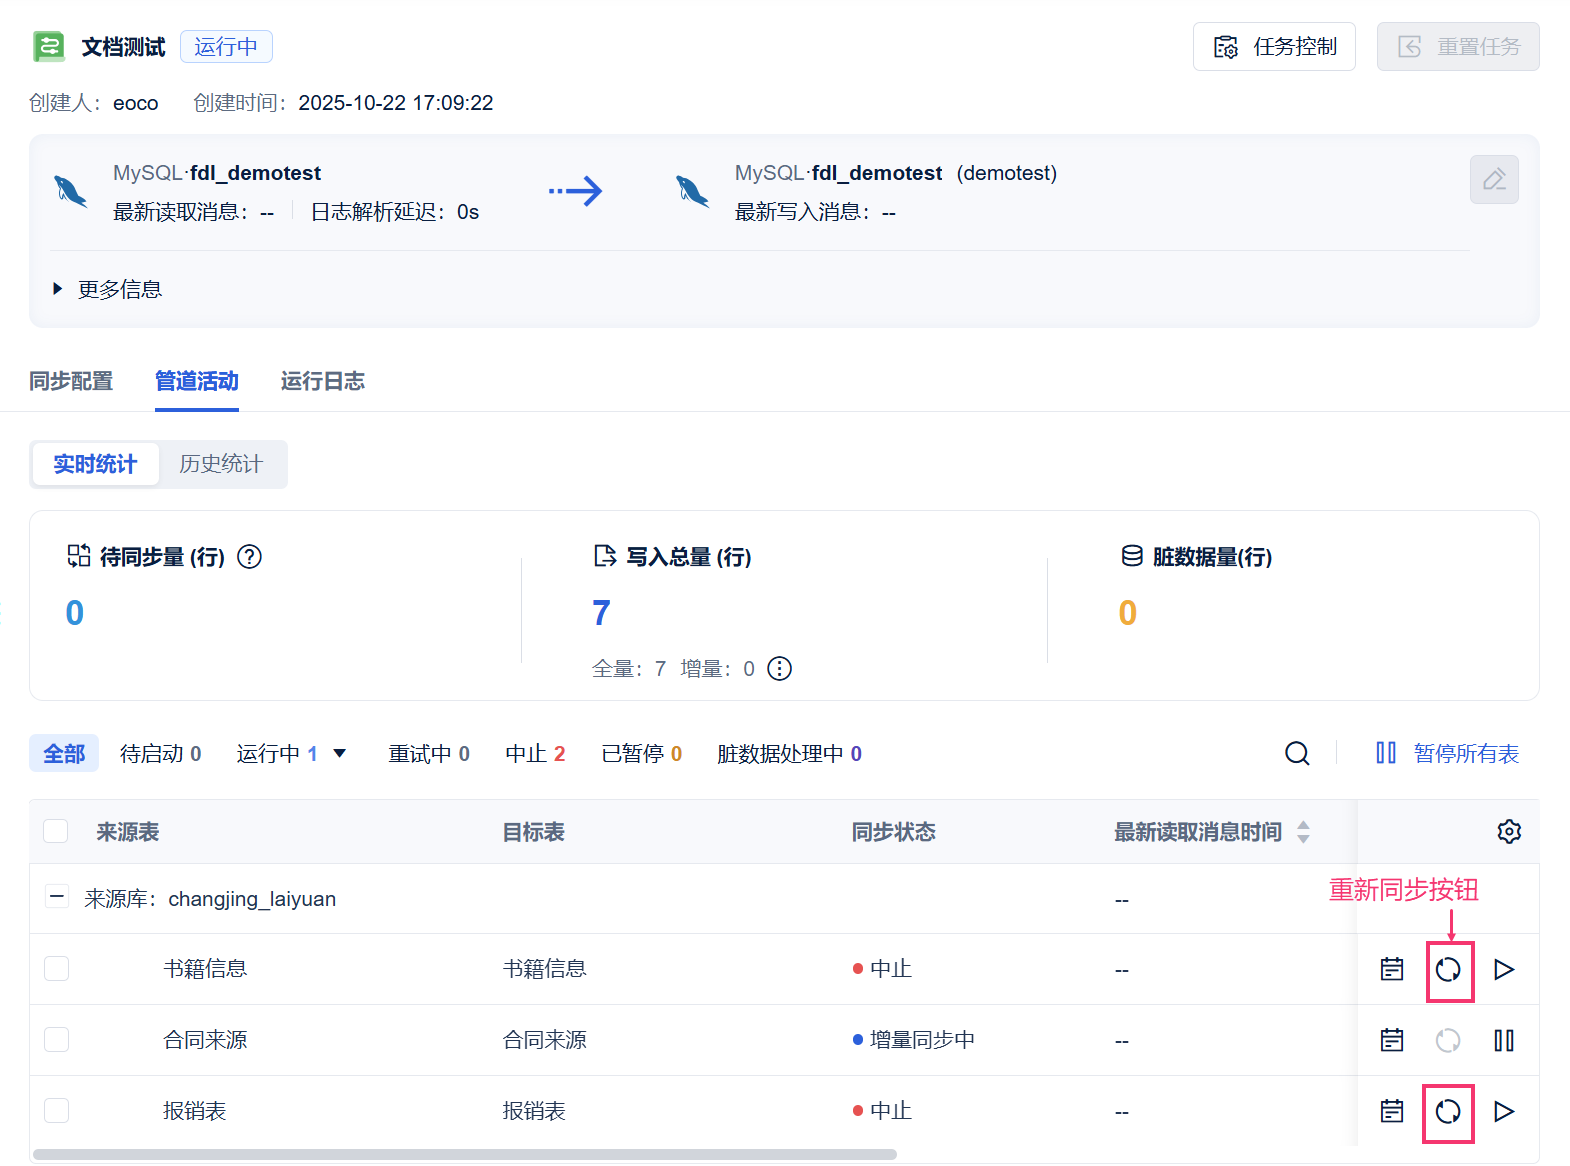Pause the 合同来源 table sync
The image size is (1570, 1166).
click(1504, 1040)
